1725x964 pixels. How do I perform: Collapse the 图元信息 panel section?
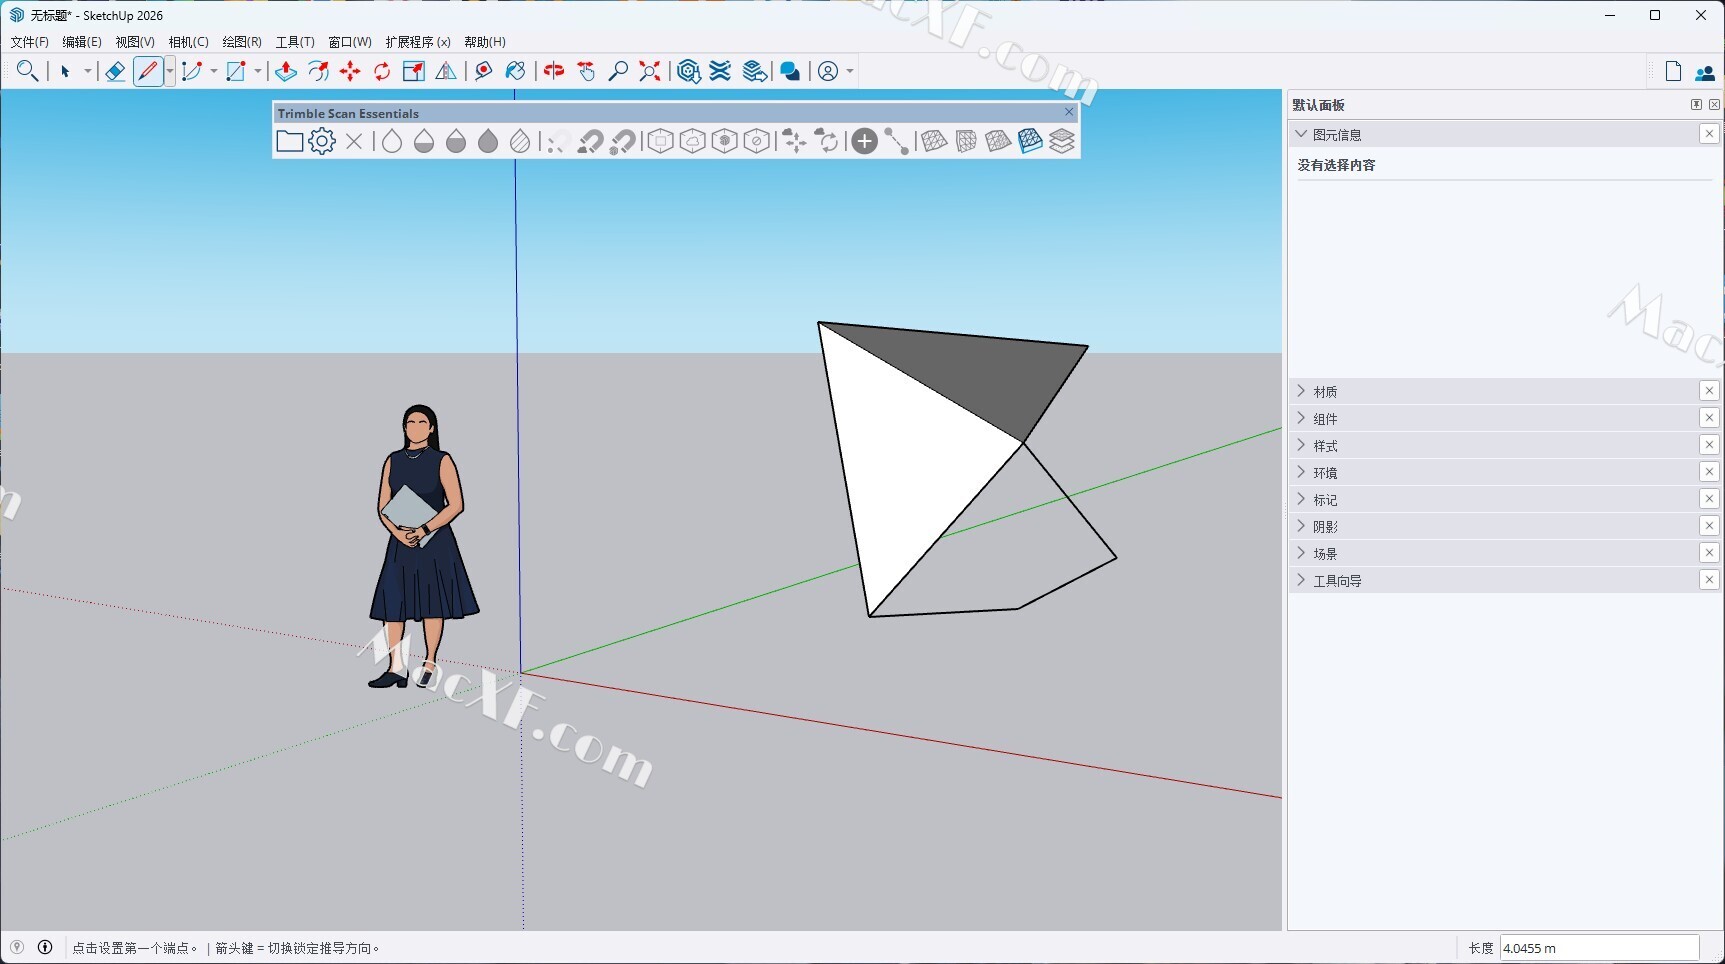(x=1301, y=134)
